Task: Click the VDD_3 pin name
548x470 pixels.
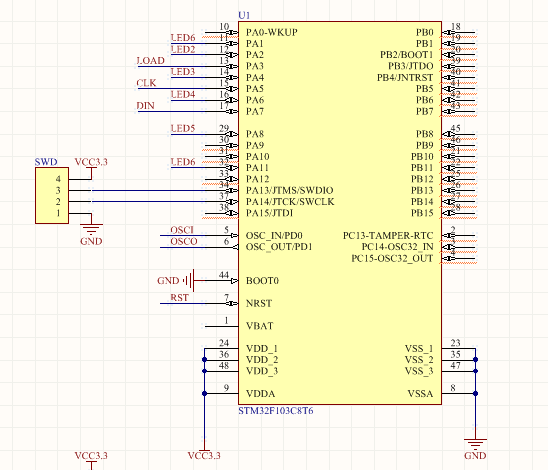Action: (x=262, y=371)
